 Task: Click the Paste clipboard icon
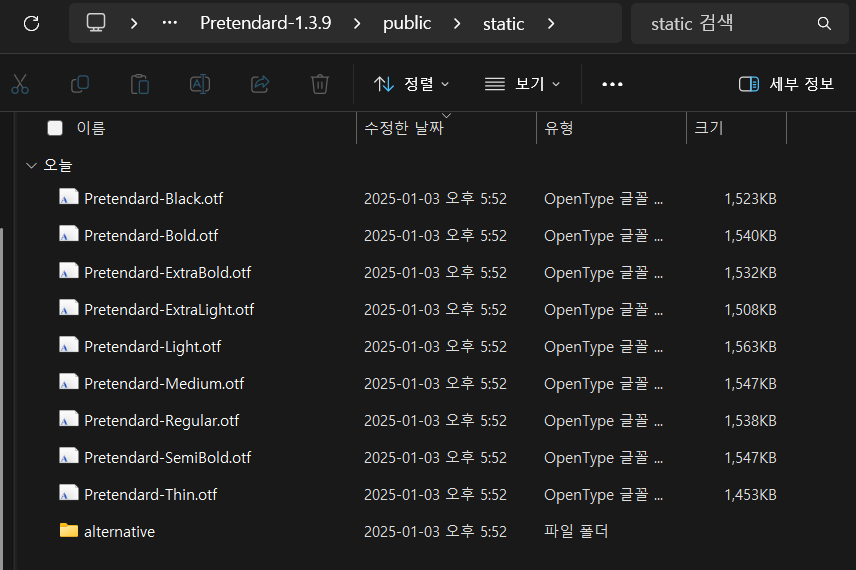click(x=140, y=84)
